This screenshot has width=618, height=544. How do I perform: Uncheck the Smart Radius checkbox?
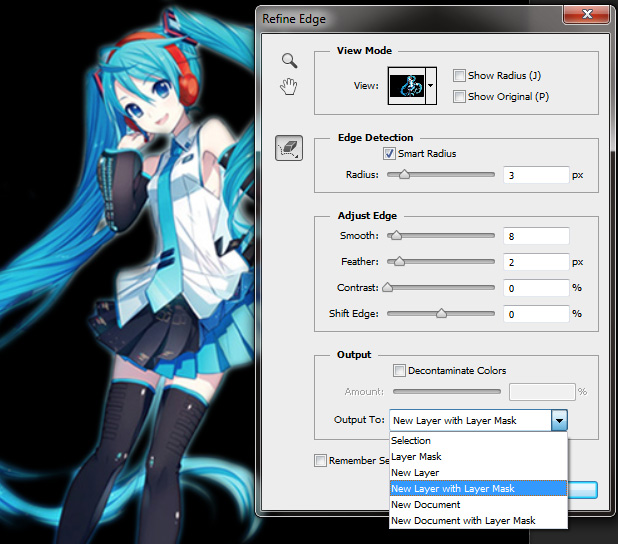[389, 153]
